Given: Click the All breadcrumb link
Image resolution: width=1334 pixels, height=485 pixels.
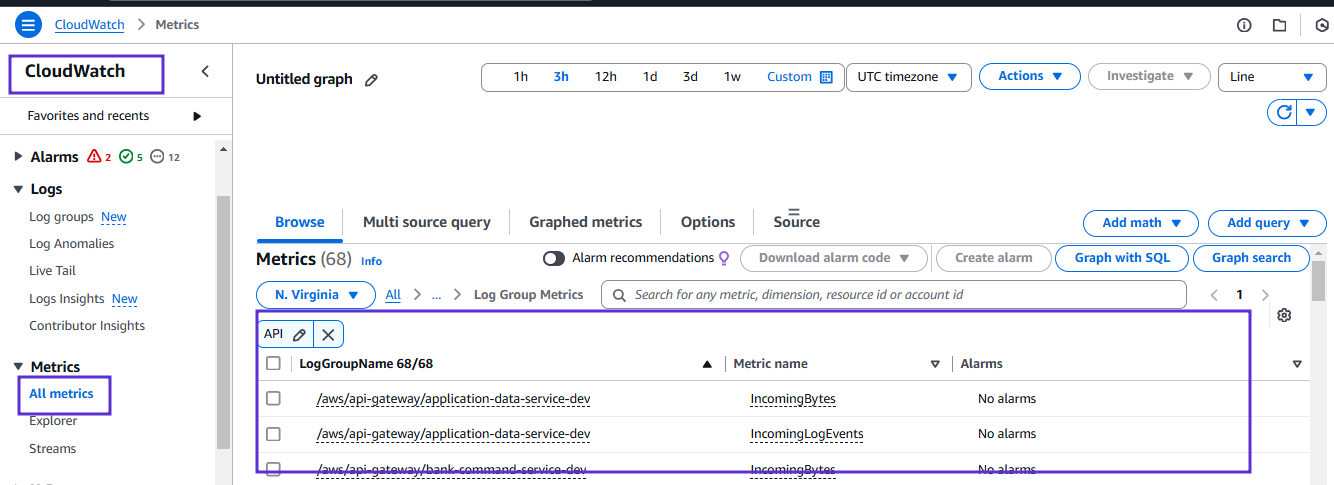Looking at the screenshot, I should pos(393,295).
